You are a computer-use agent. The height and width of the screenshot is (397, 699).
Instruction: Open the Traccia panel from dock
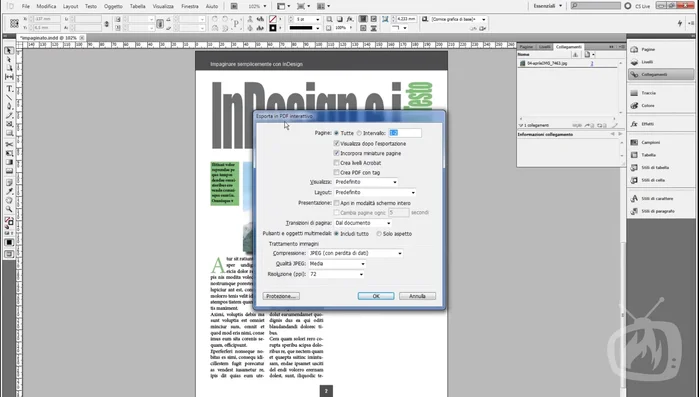pyautogui.click(x=661, y=93)
